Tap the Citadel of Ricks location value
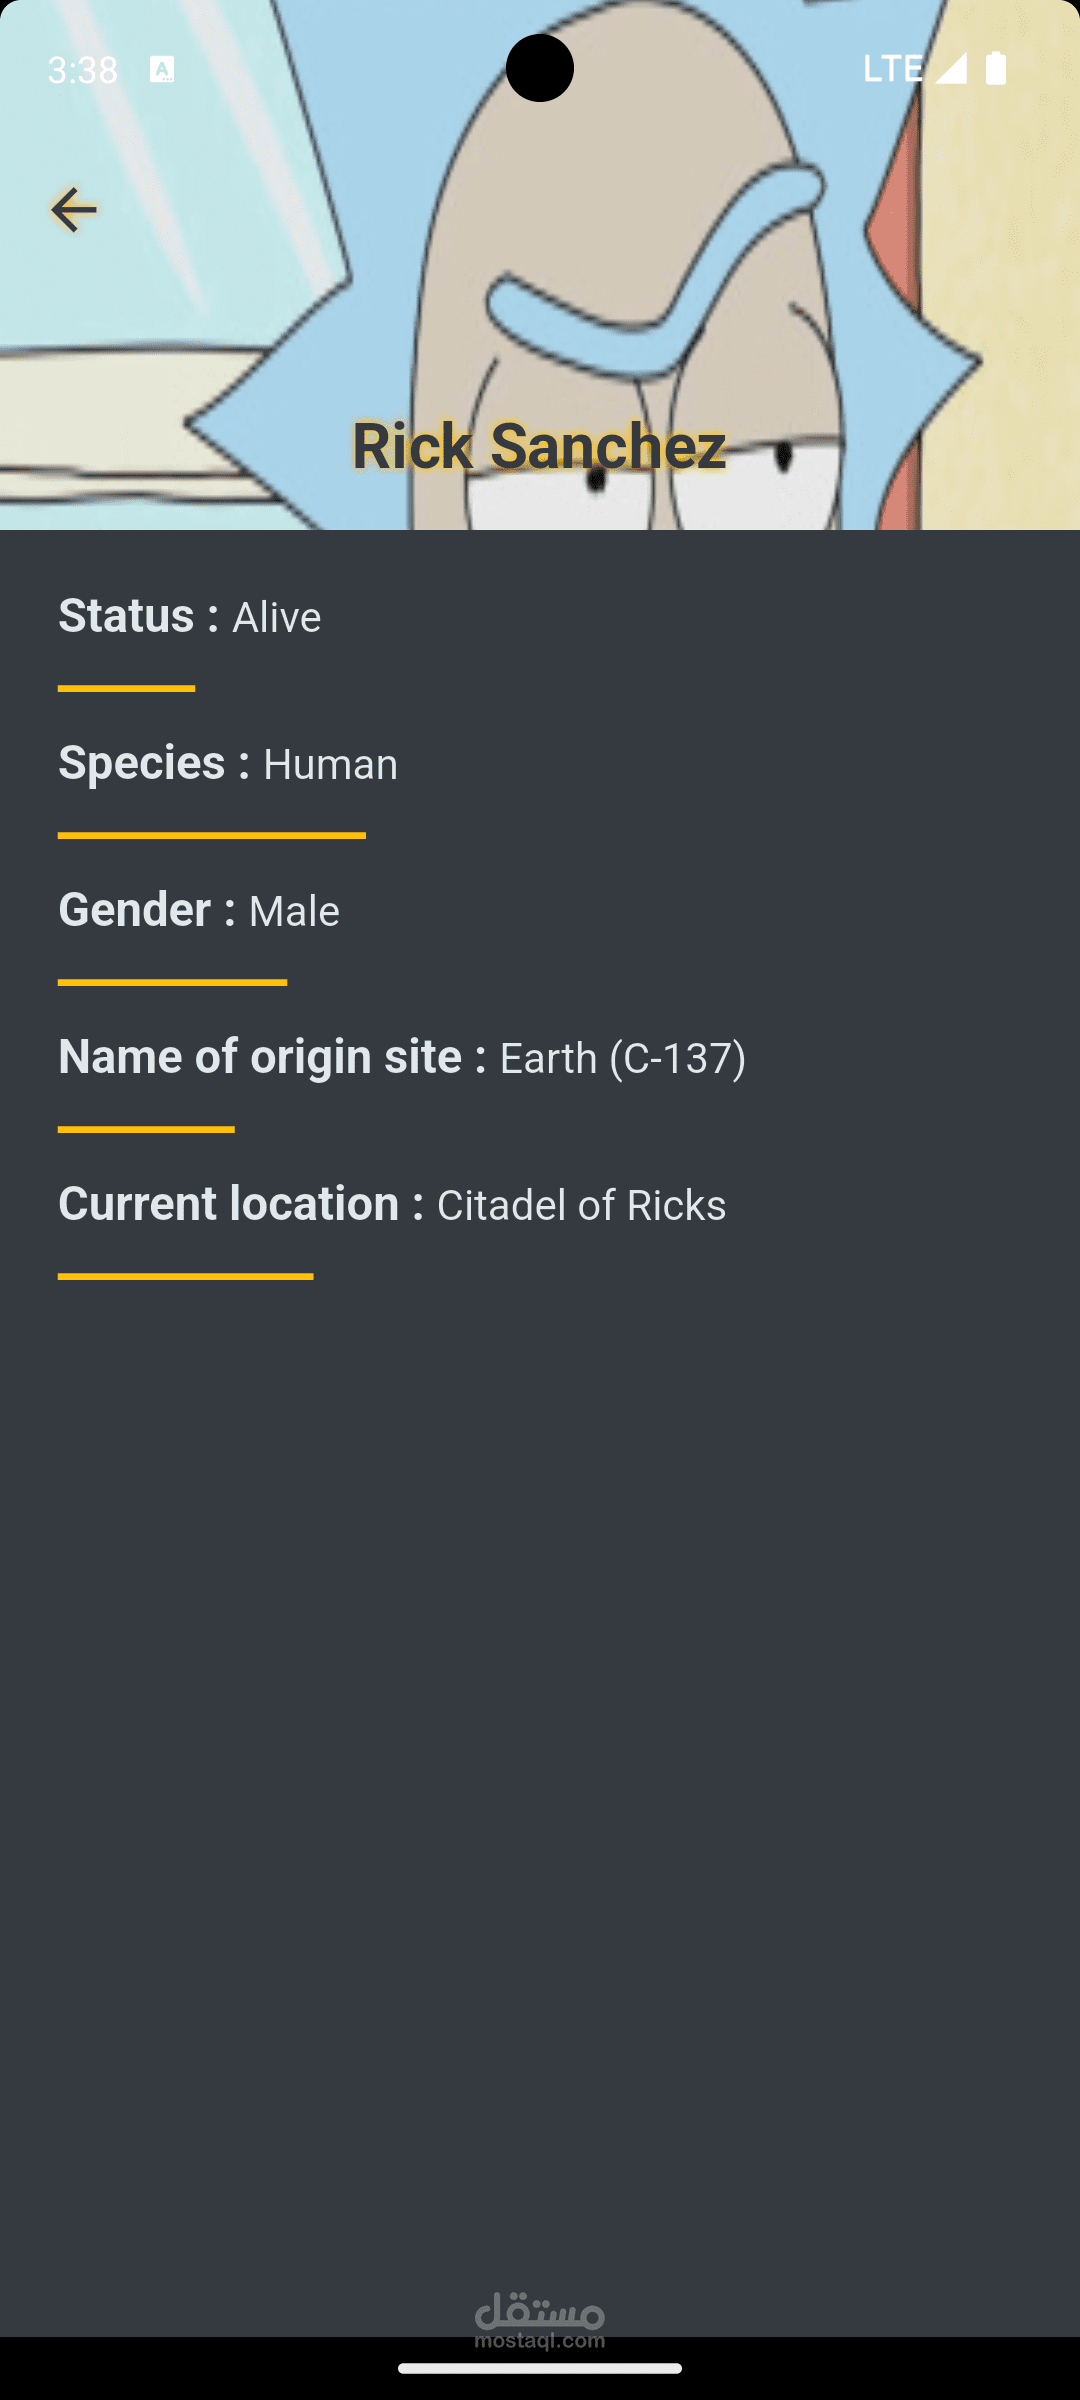Image resolution: width=1080 pixels, height=2400 pixels. click(582, 1206)
